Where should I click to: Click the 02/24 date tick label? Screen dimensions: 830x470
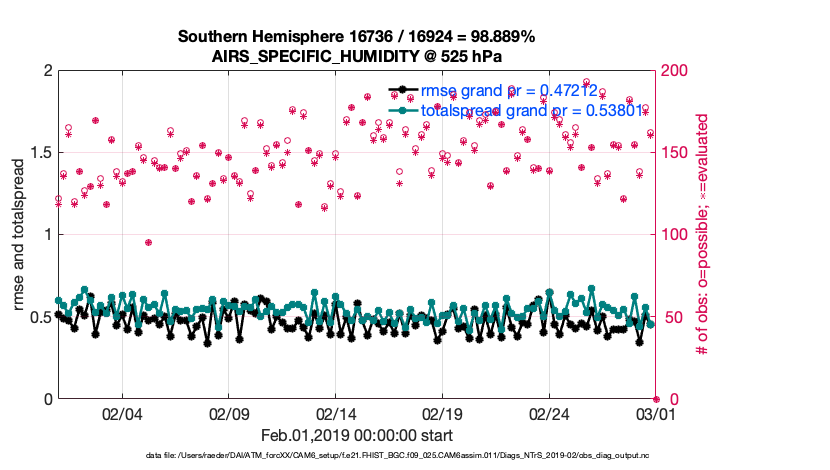549,414
